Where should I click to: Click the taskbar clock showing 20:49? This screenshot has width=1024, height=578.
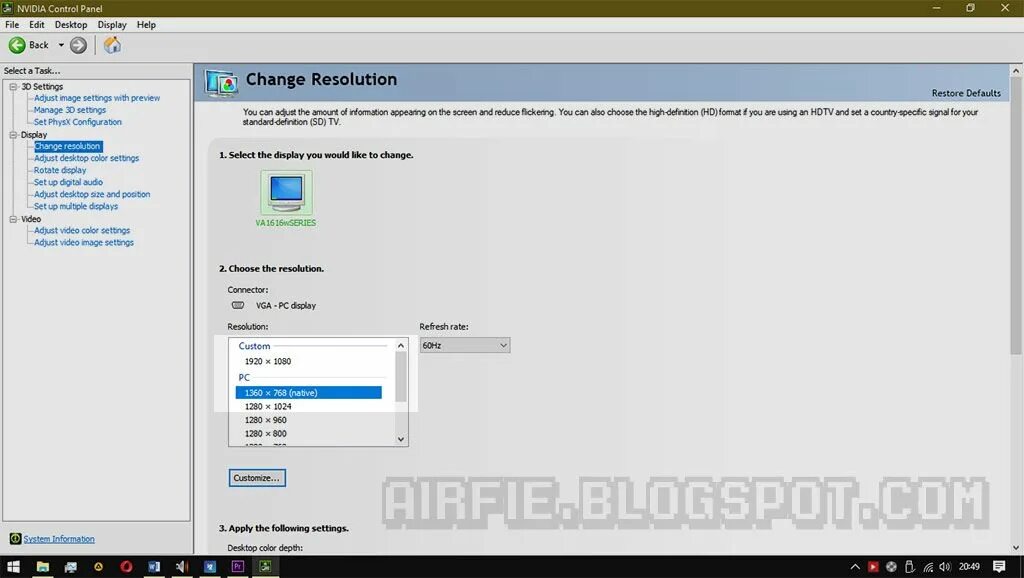(969, 567)
